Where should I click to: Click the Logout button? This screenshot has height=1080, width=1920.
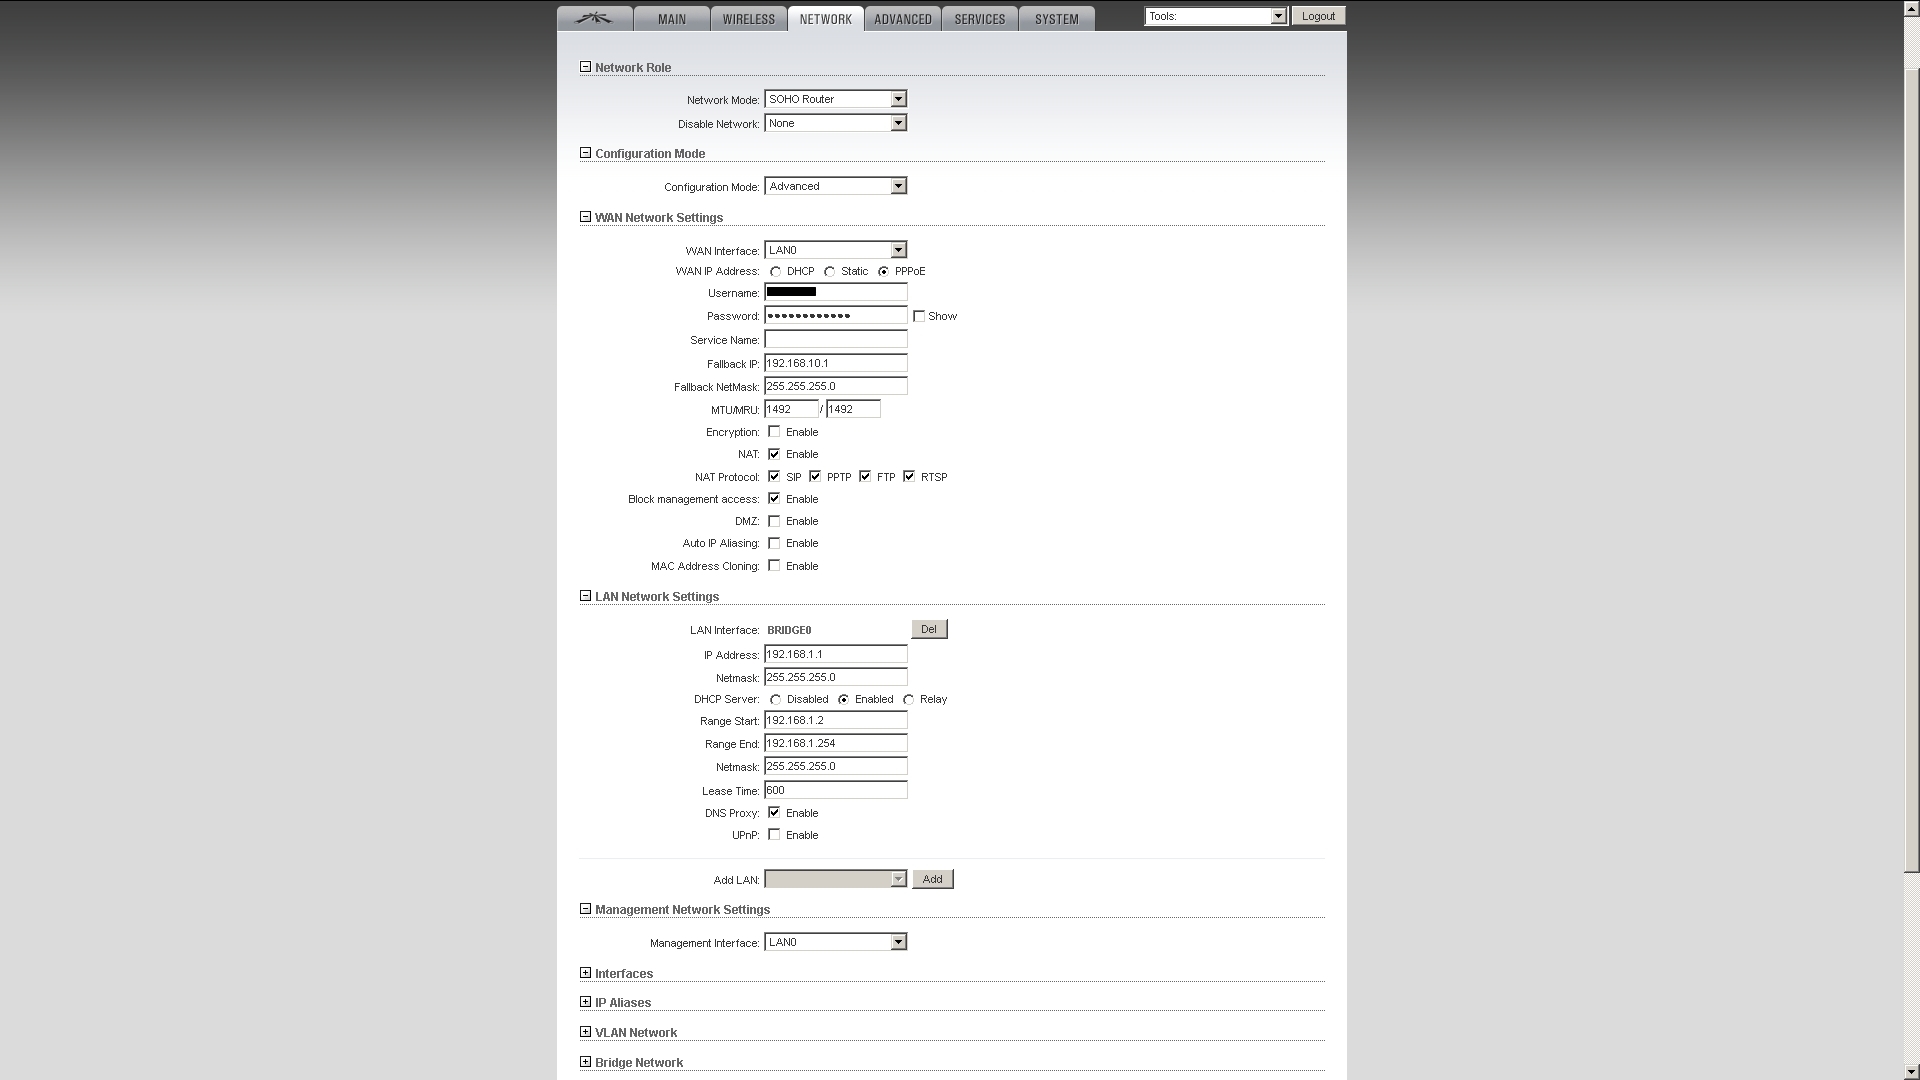click(1318, 16)
